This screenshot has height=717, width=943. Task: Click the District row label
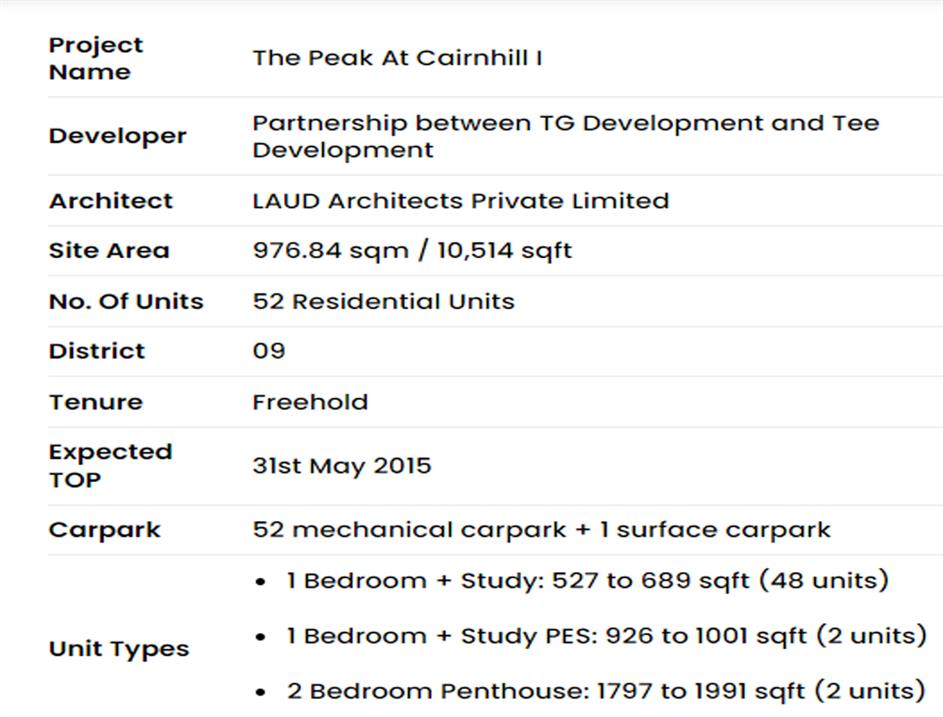pyautogui.click(x=97, y=352)
